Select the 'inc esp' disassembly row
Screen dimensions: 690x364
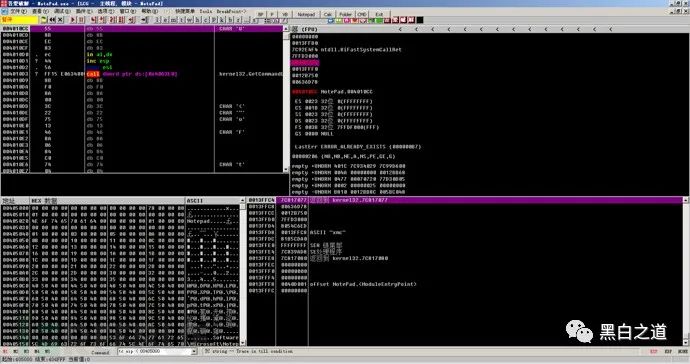[142, 61]
